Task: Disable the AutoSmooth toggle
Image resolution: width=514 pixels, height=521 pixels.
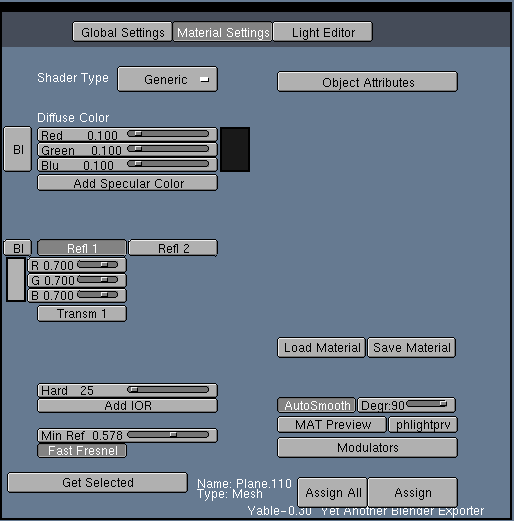Action: [x=316, y=405]
